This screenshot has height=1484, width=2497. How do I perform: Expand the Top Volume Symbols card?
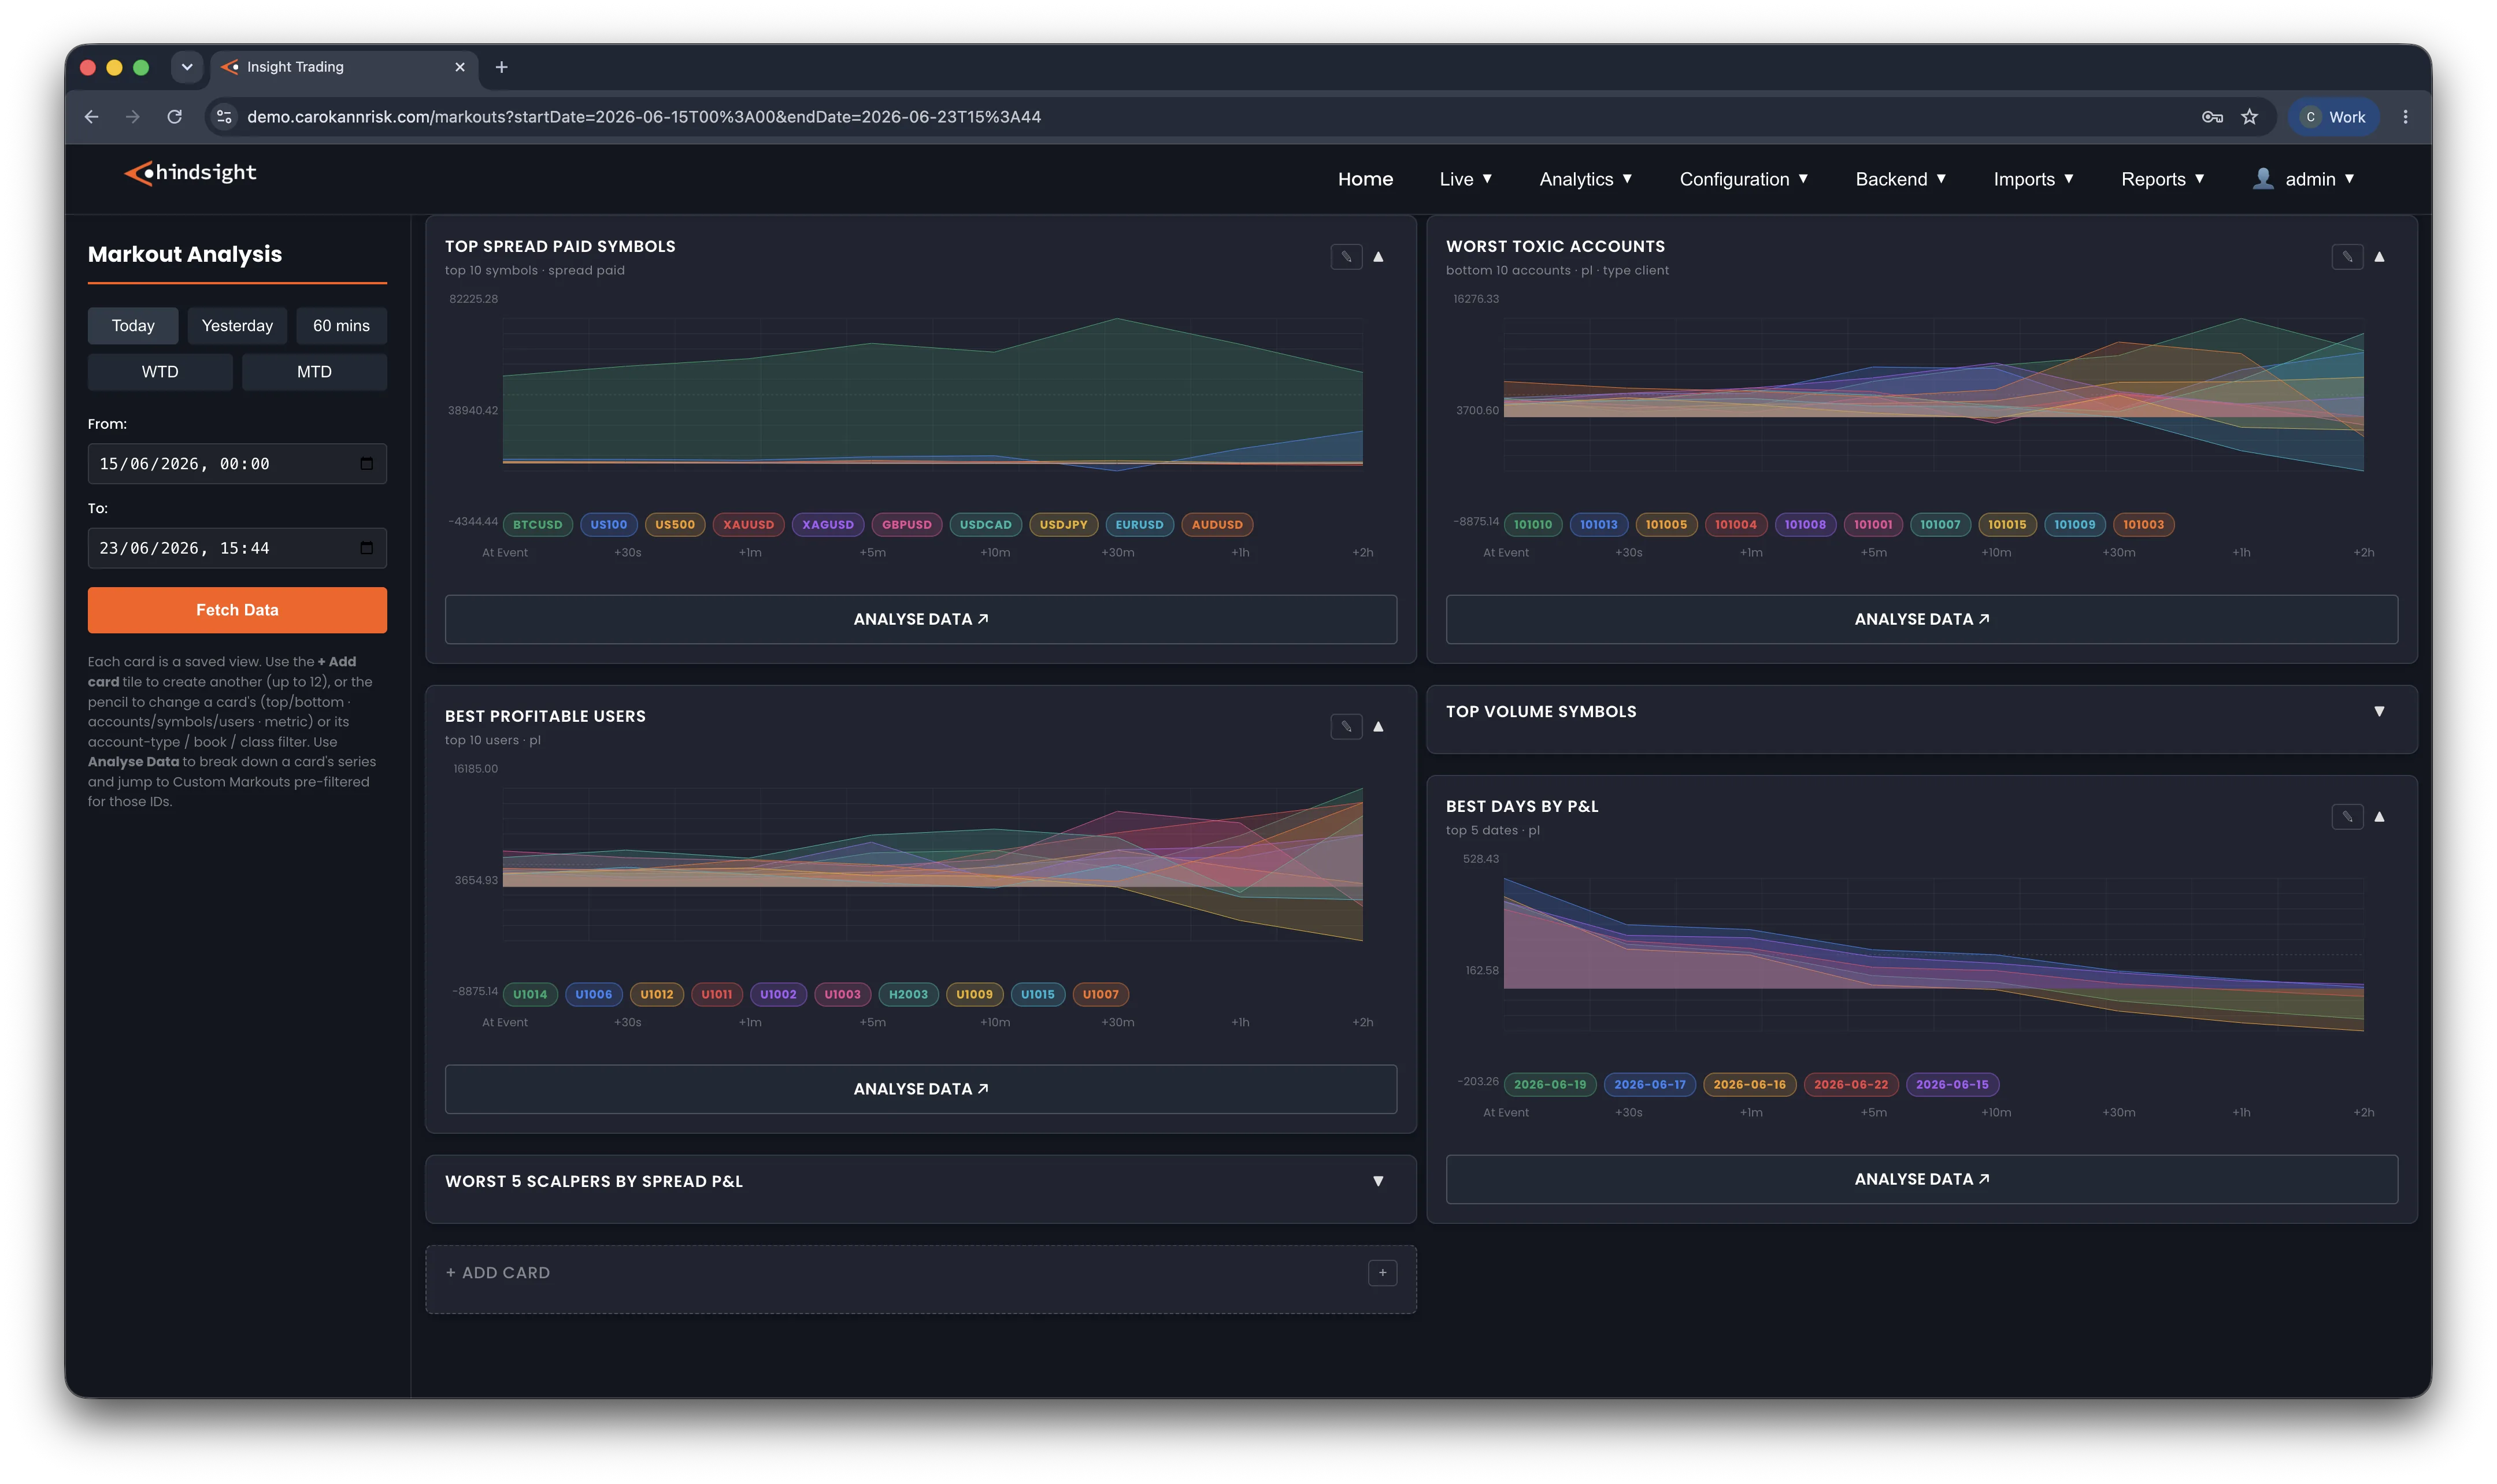click(x=2379, y=712)
